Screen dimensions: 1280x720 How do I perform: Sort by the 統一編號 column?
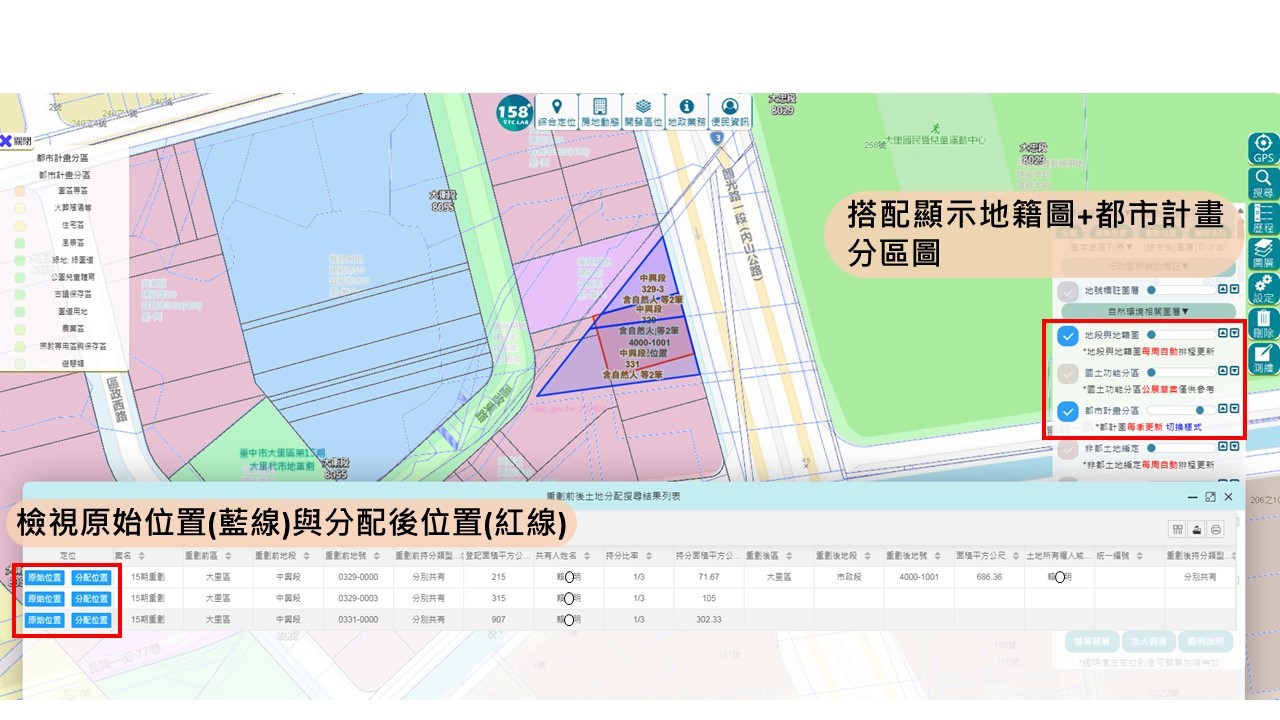pyautogui.click(x=1129, y=556)
